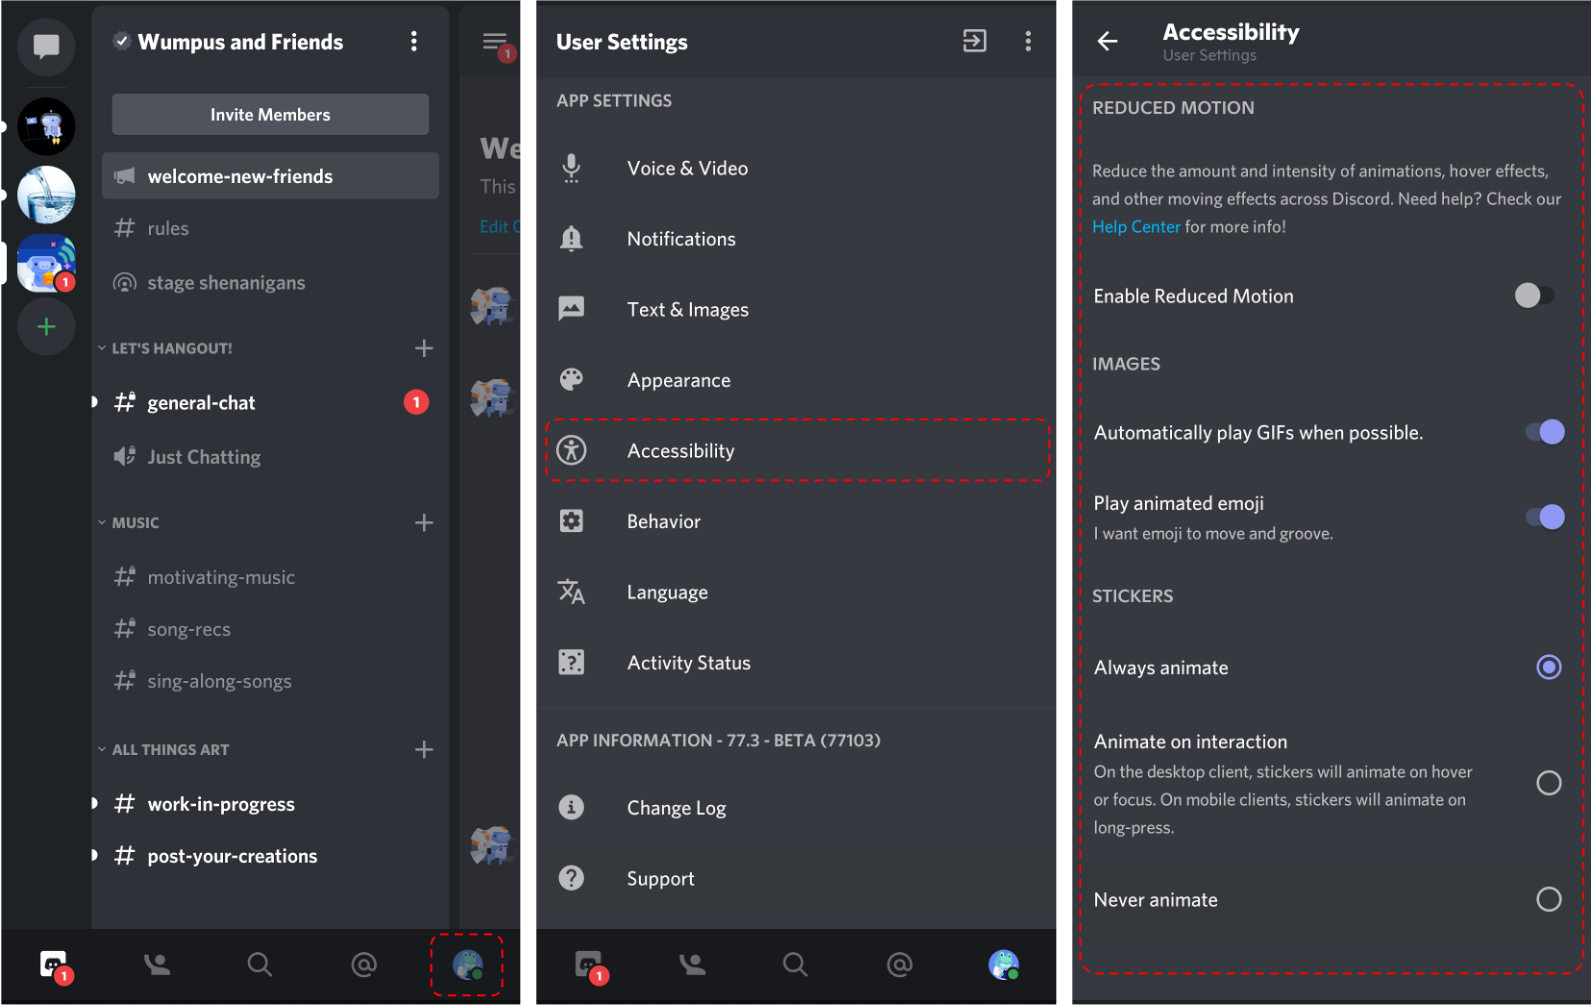Join stage shenanigans channel
The width and height of the screenshot is (1591, 1006).
[270, 283]
